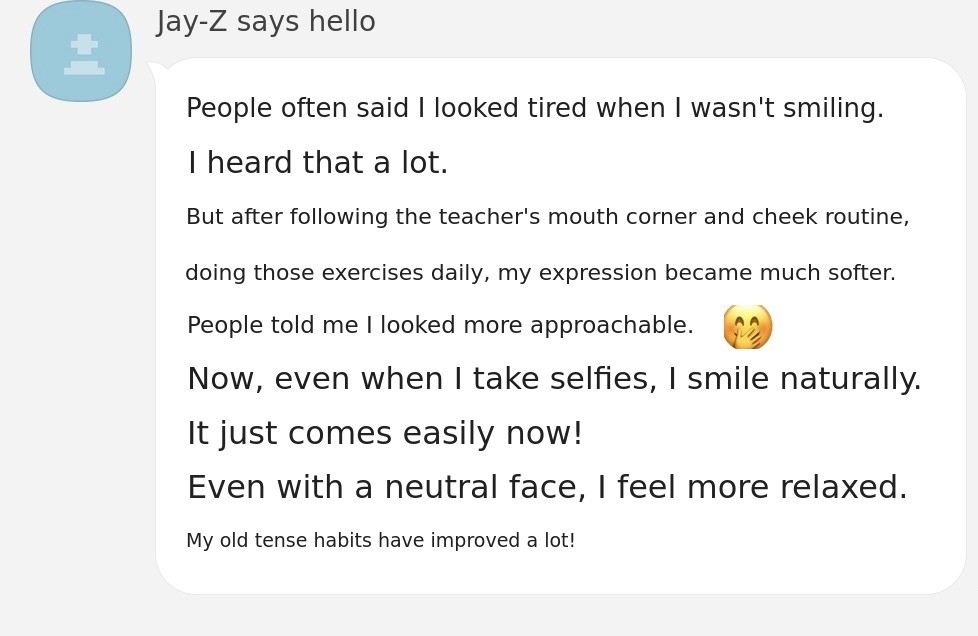978x636 pixels.
Task: Click 'doing those exercises daily' text line
Action: pyautogui.click(x=540, y=273)
